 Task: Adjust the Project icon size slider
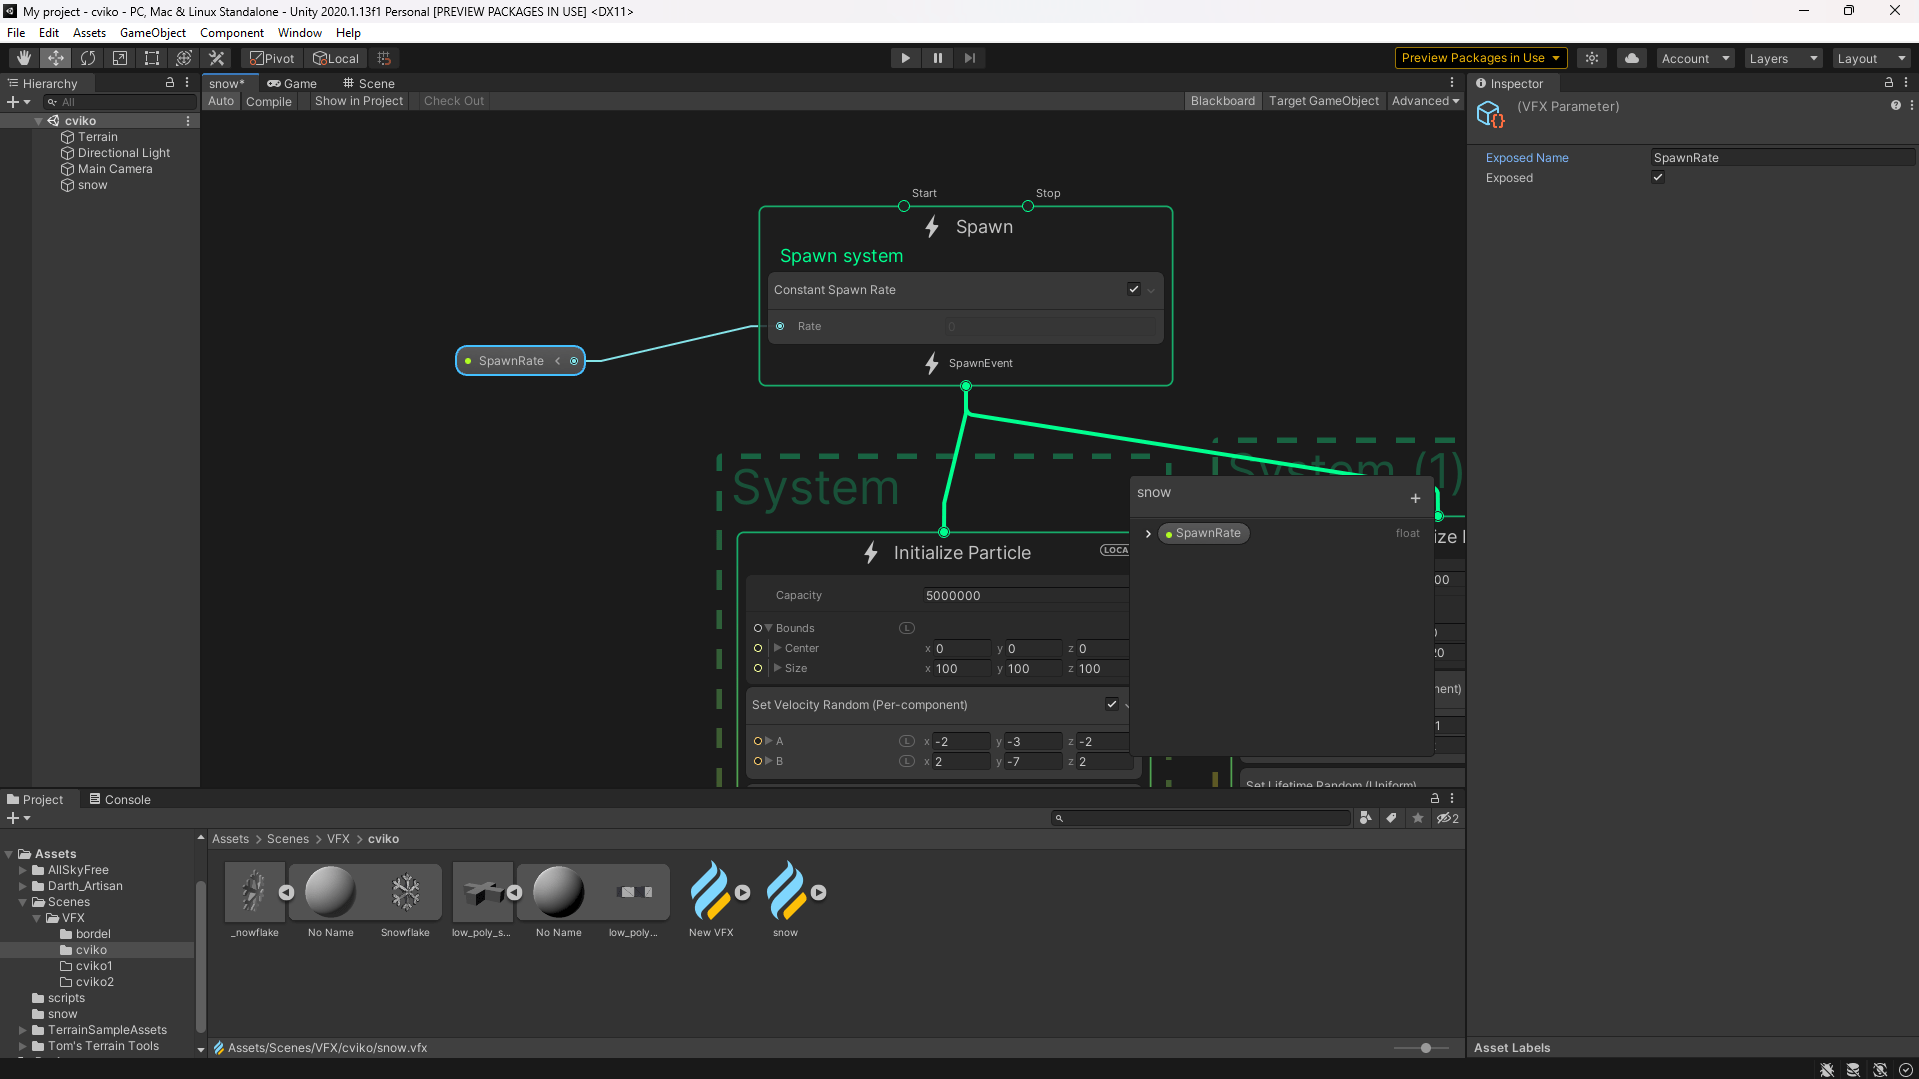[x=1426, y=1048]
